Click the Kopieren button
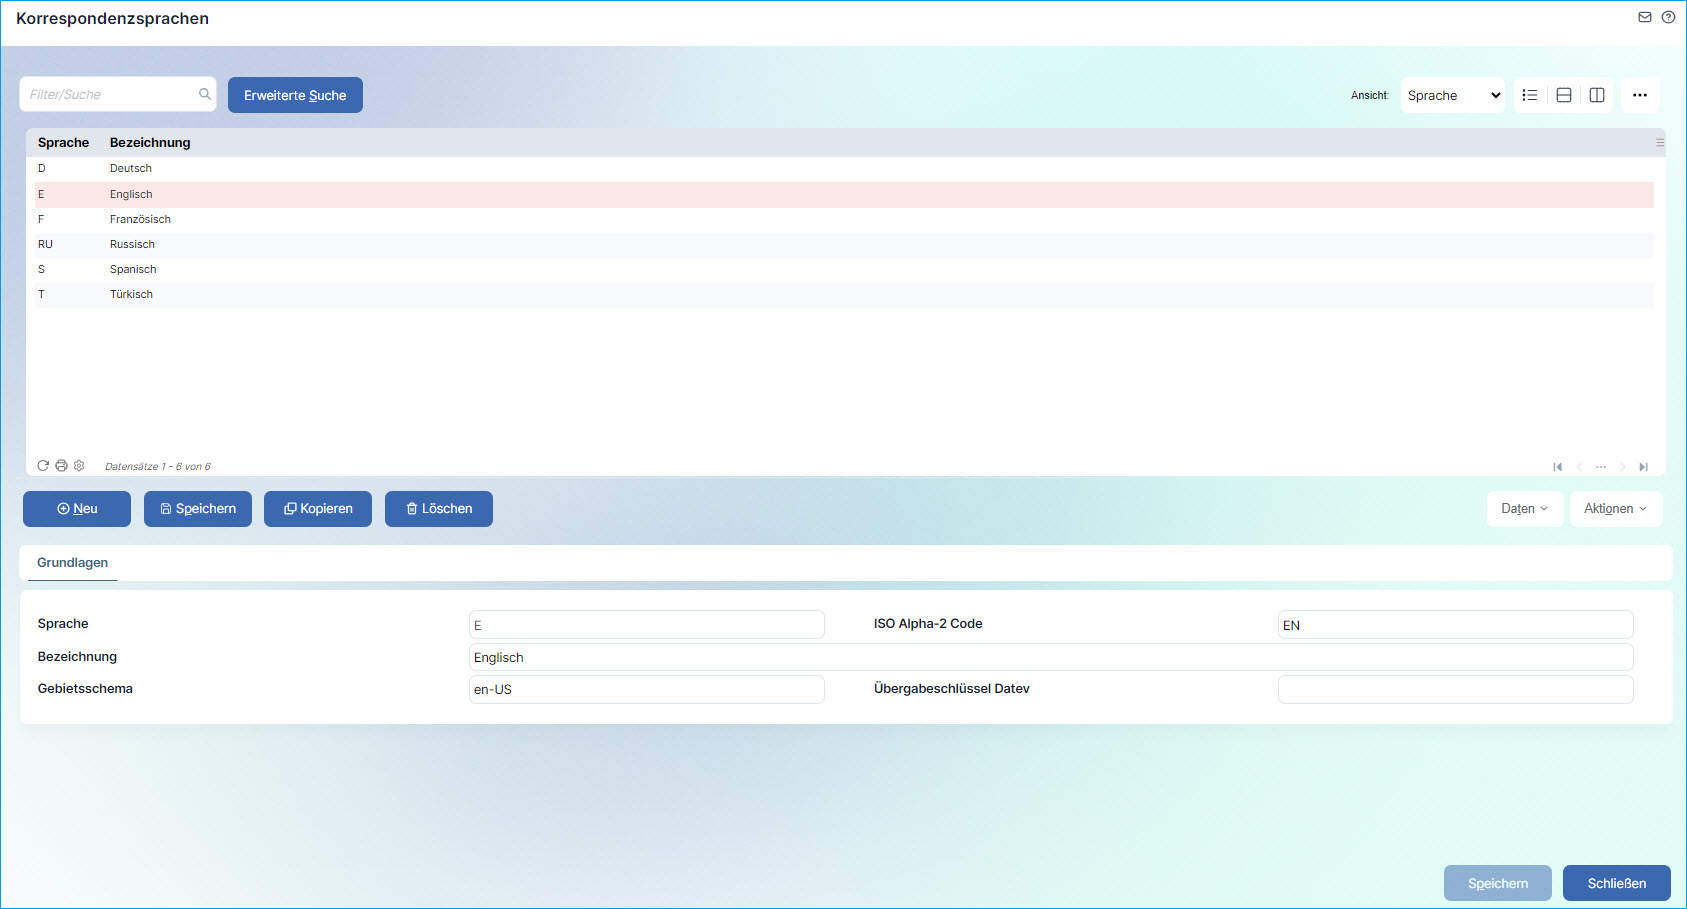This screenshot has width=1687, height=909. pyautogui.click(x=318, y=509)
